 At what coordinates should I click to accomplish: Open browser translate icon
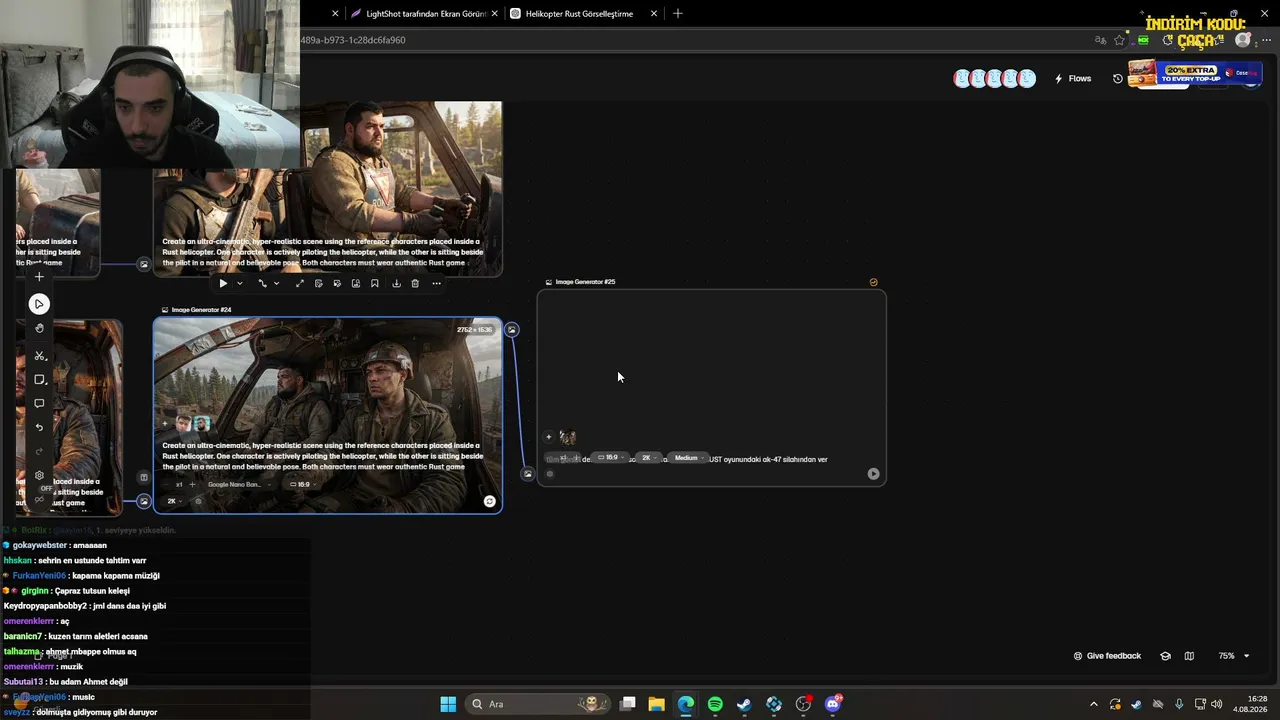[1100, 40]
